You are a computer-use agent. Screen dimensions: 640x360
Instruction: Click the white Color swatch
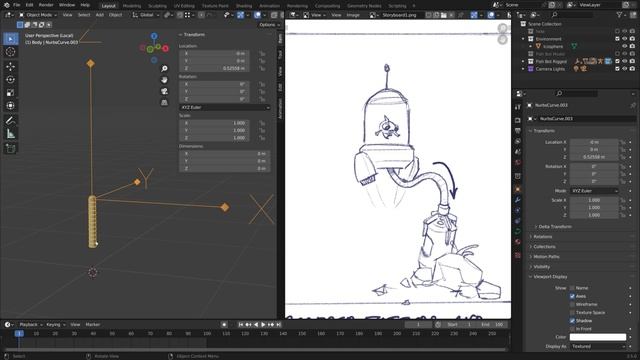click(598, 337)
